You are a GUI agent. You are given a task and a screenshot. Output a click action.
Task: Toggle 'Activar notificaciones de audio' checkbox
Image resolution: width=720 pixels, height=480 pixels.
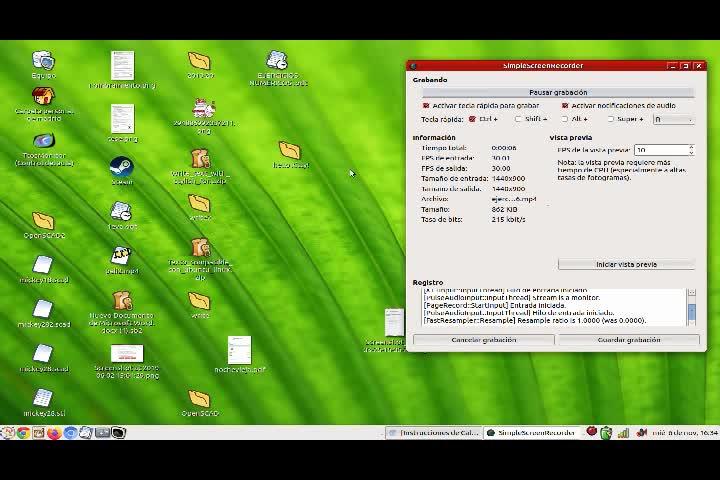point(566,105)
